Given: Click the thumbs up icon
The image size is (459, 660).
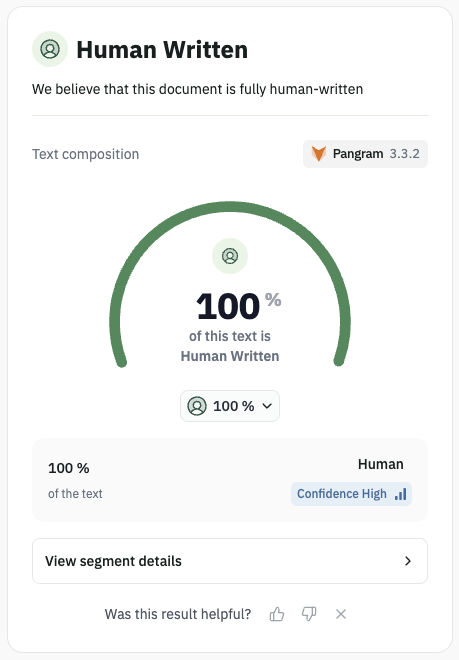Looking at the screenshot, I should (277, 614).
